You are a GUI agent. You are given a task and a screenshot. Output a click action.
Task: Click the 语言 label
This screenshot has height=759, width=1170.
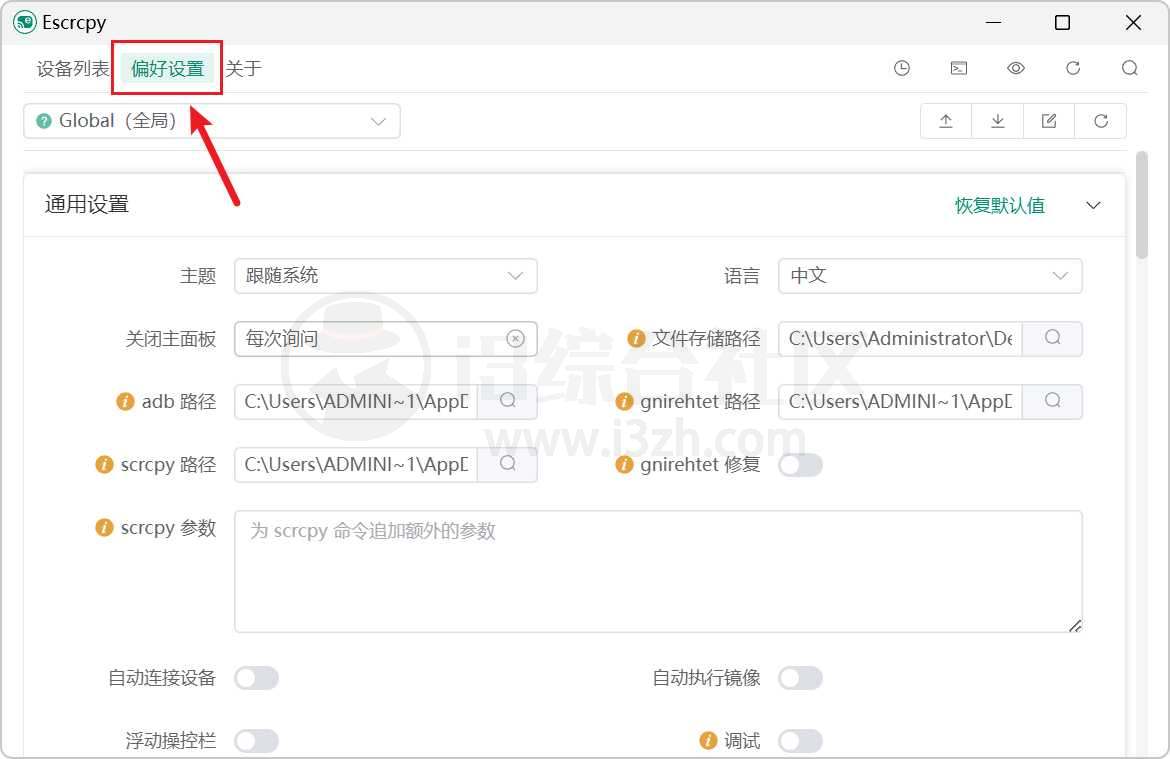pyautogui.click(x=742, y=276)
